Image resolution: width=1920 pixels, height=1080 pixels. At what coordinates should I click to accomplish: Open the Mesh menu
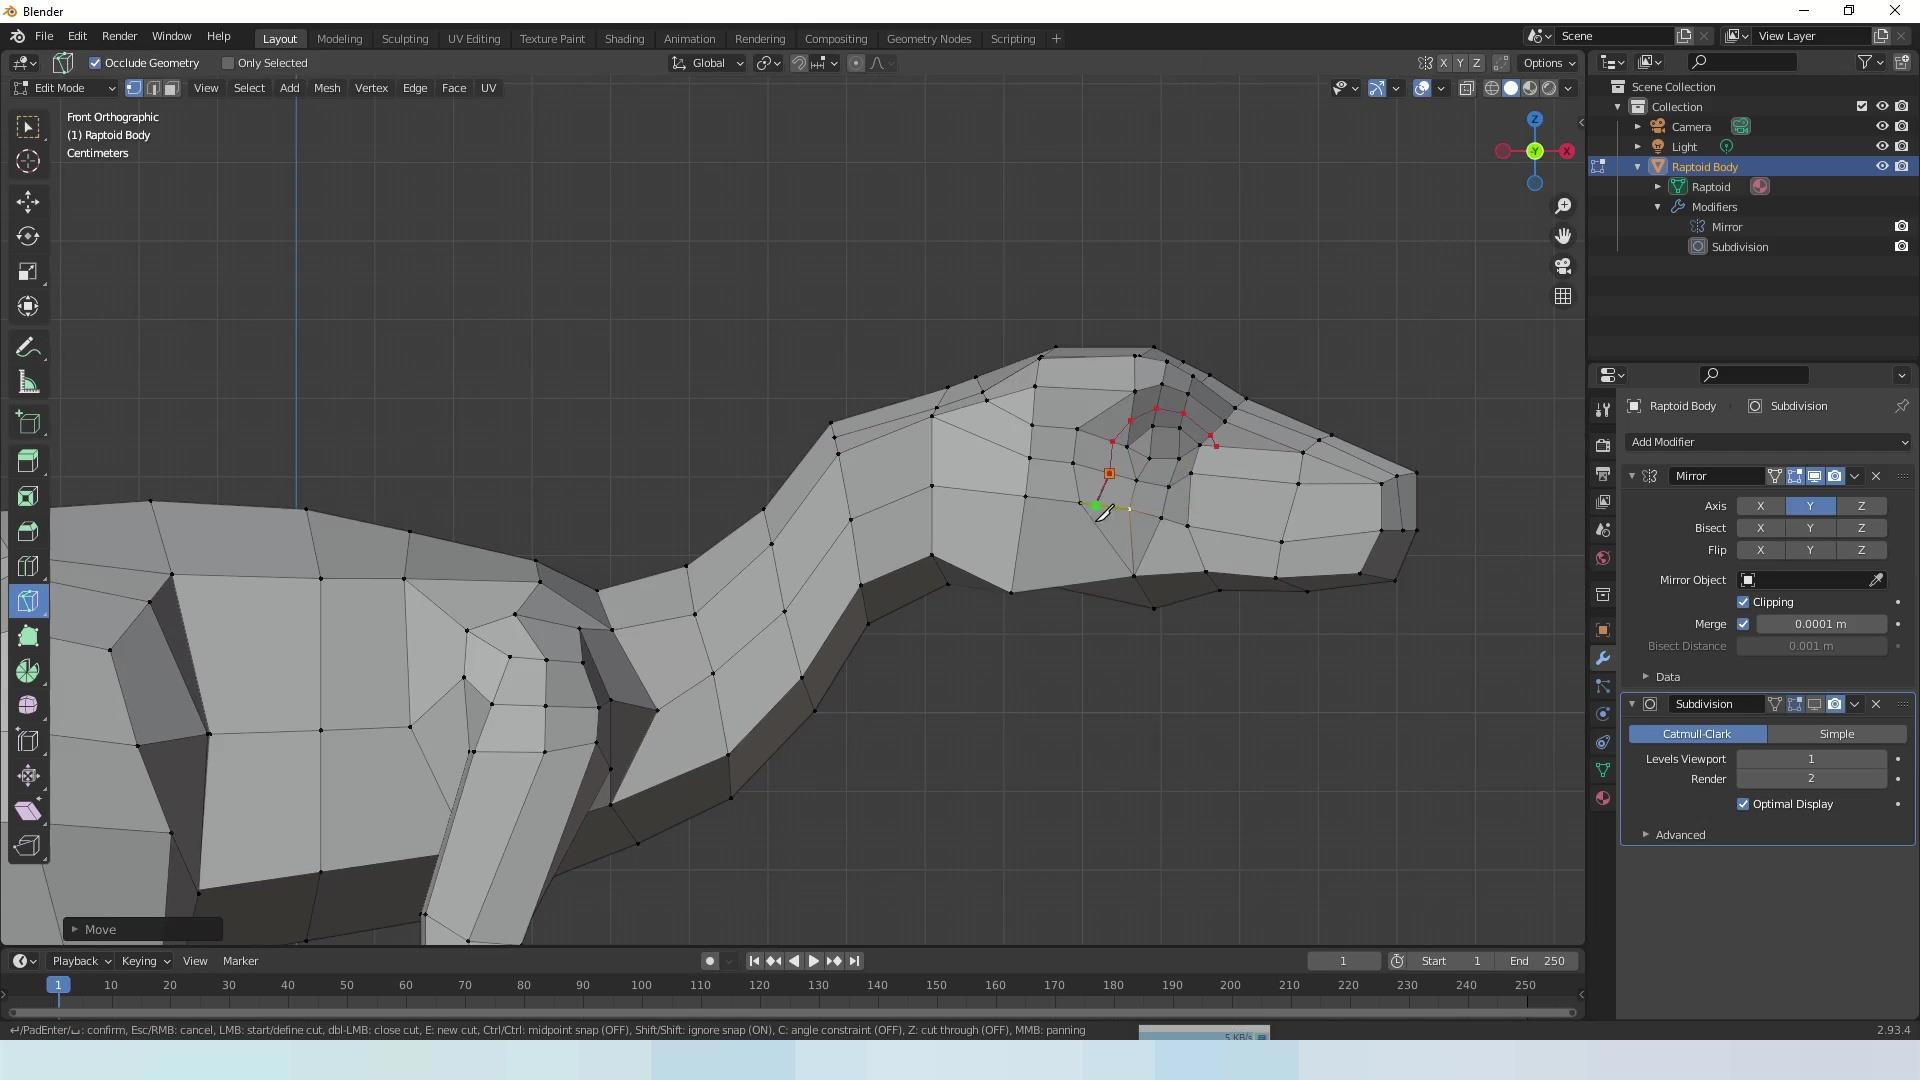[327, 88]
